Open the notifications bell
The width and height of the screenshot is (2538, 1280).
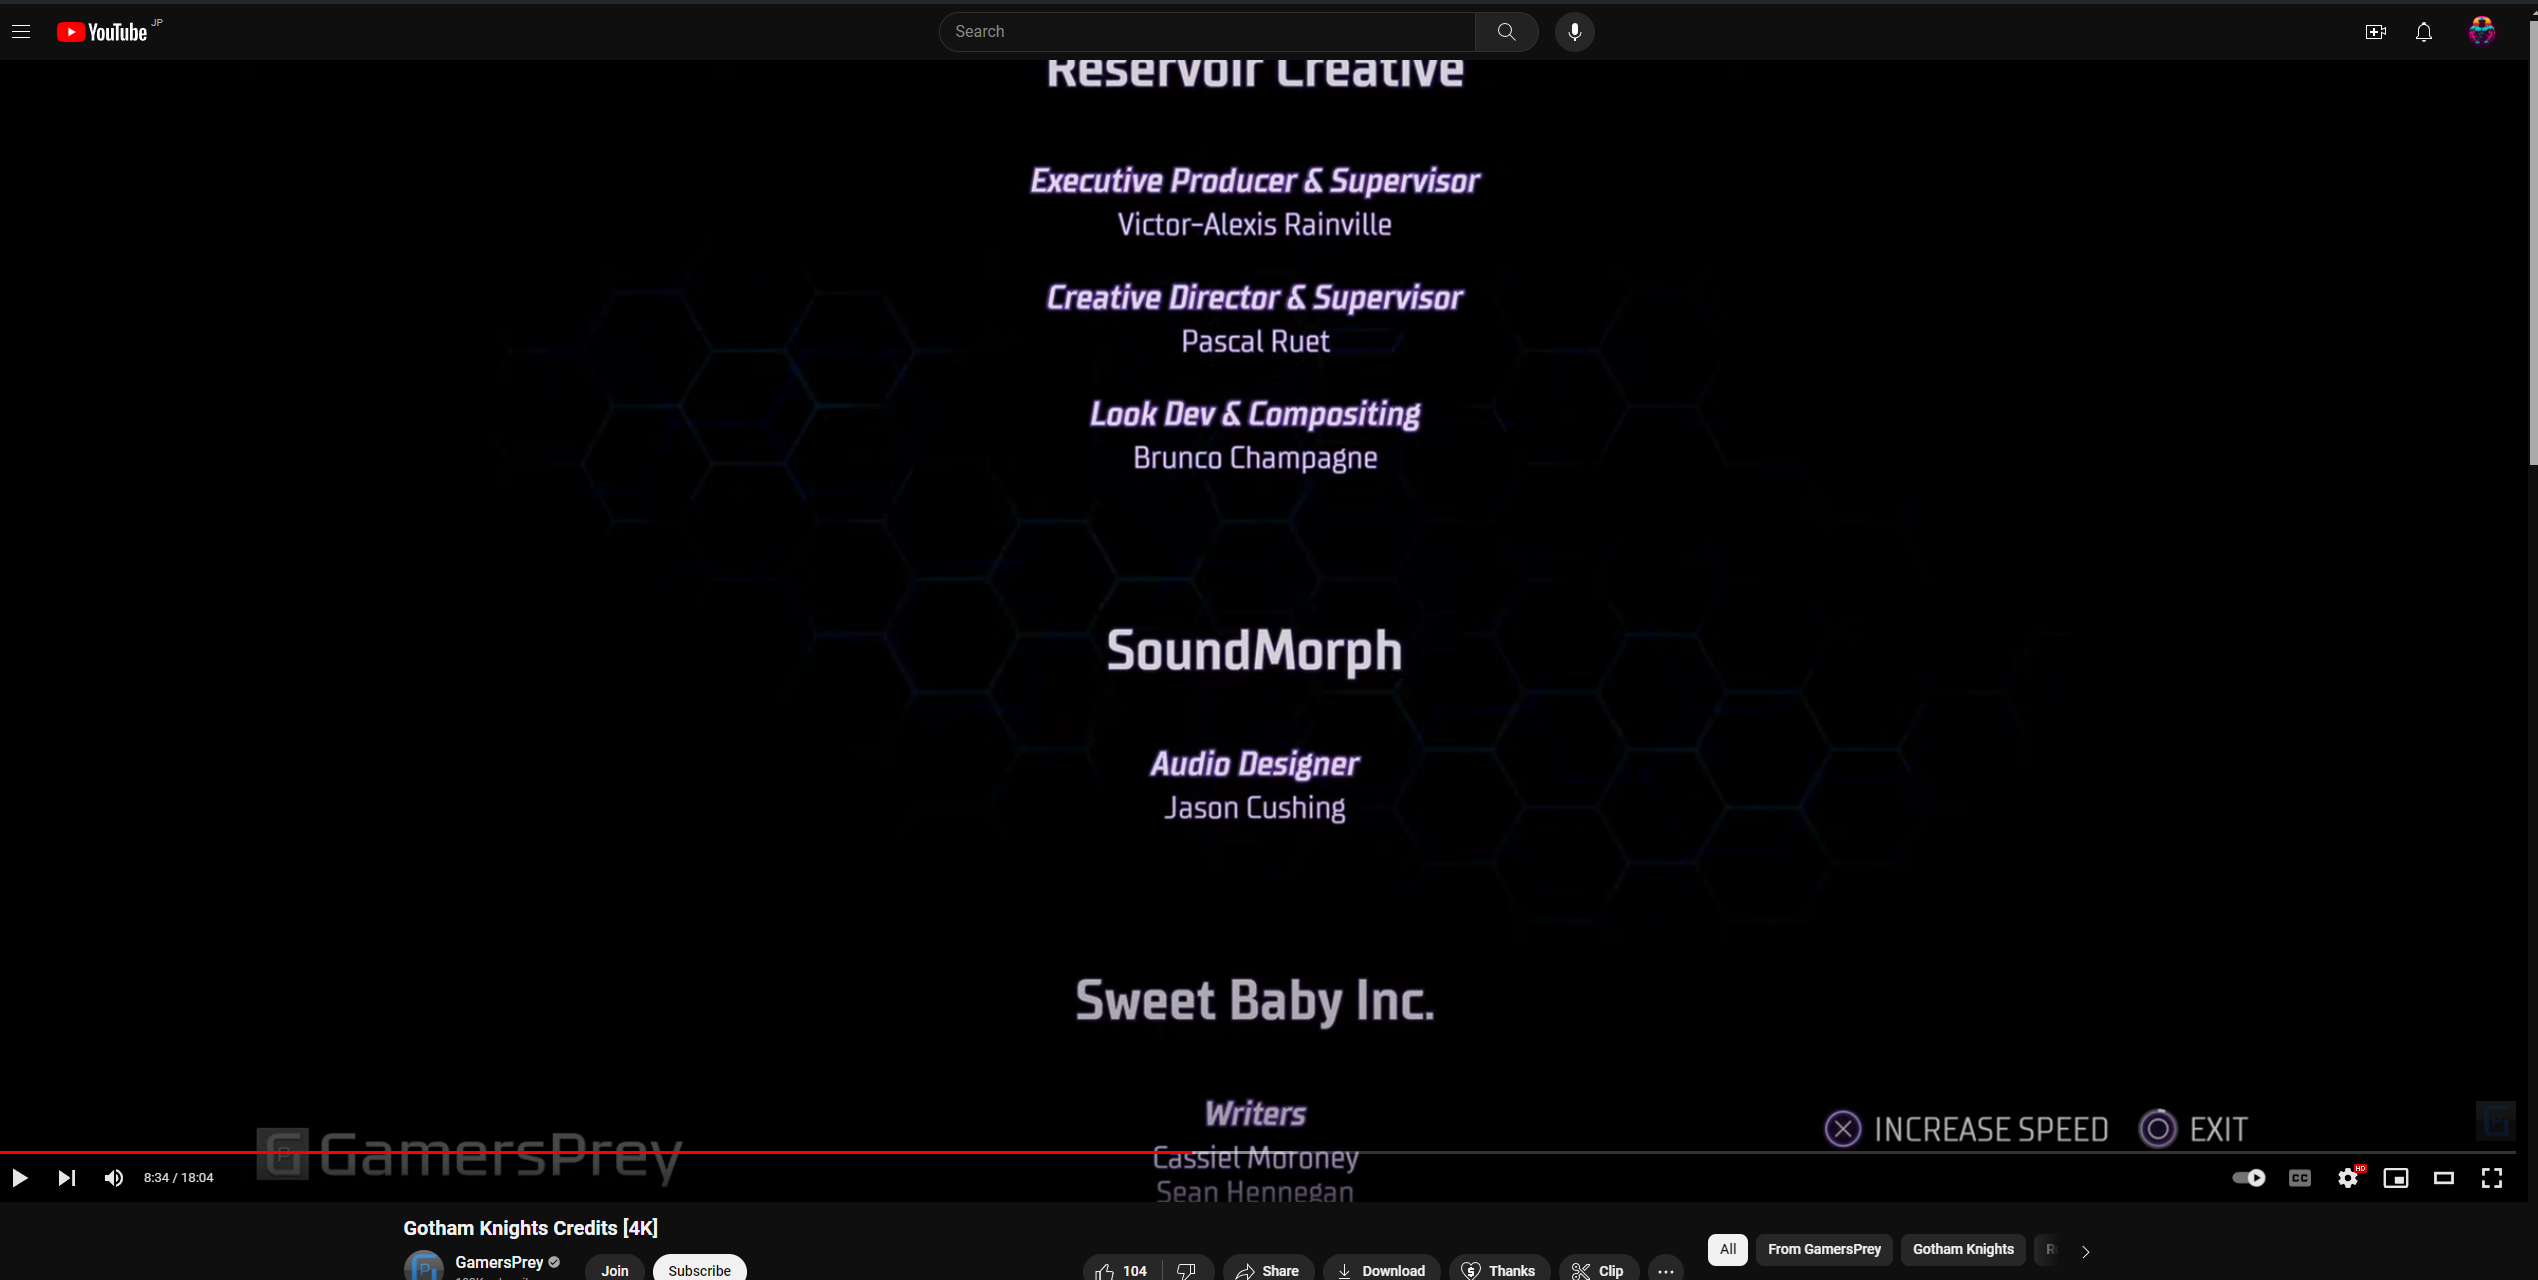pyautogui.click(x=2424, y=32)
